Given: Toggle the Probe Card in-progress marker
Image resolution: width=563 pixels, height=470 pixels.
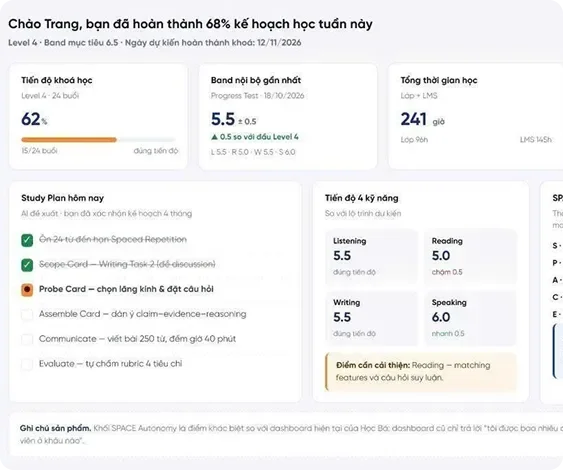Looking at the screenshot, I should click(x=27, y=289).
